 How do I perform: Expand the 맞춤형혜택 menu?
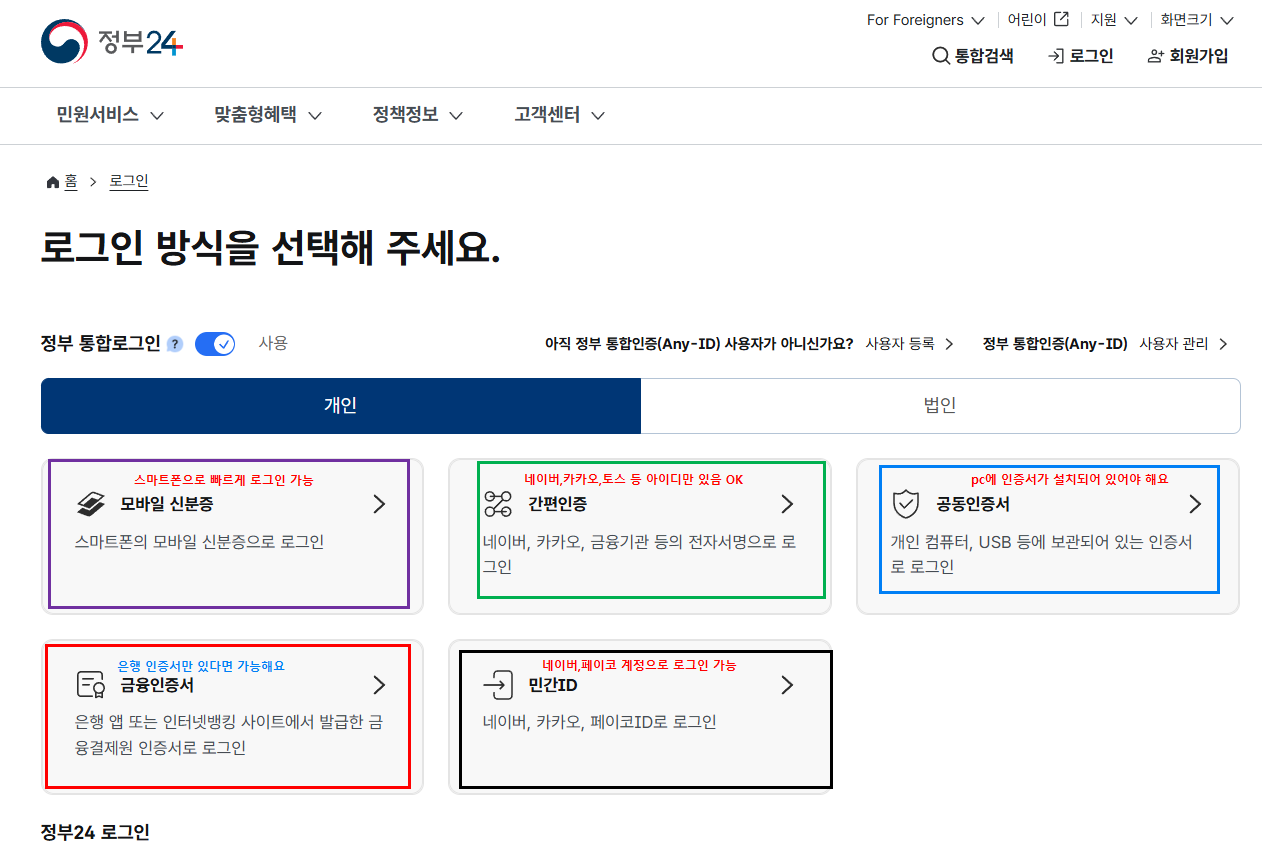tap(268, 115)
